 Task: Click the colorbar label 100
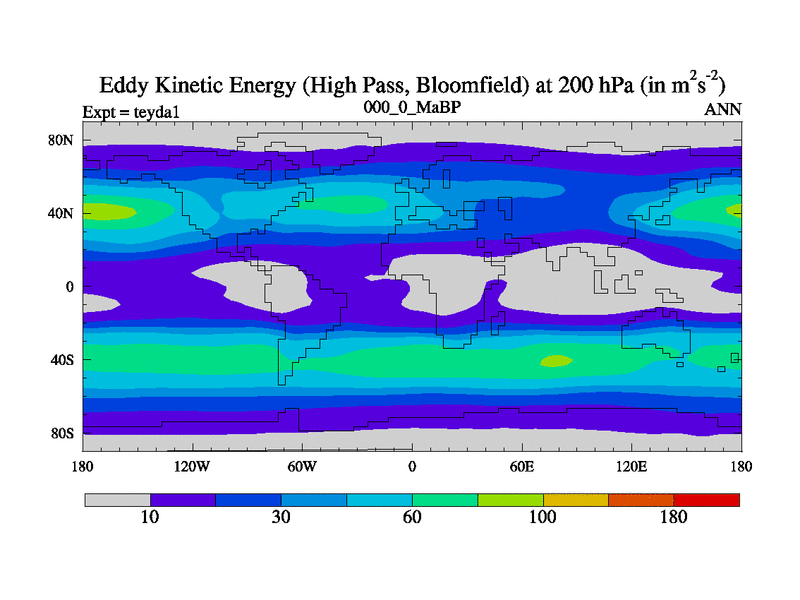coord(543,518)
